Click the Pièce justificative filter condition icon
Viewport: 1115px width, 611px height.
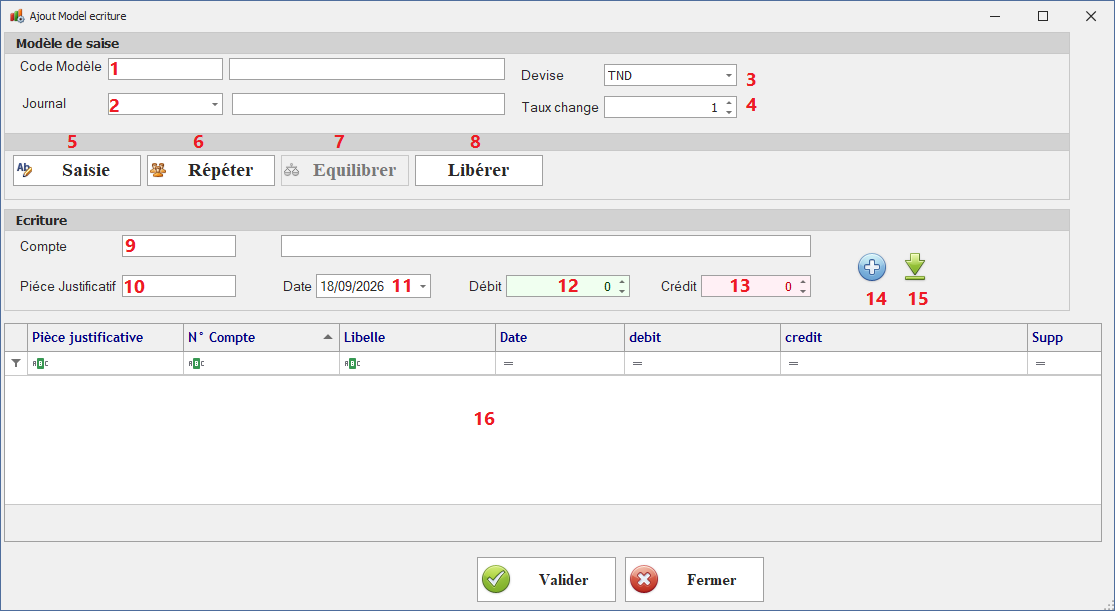(x=41, y=363)
